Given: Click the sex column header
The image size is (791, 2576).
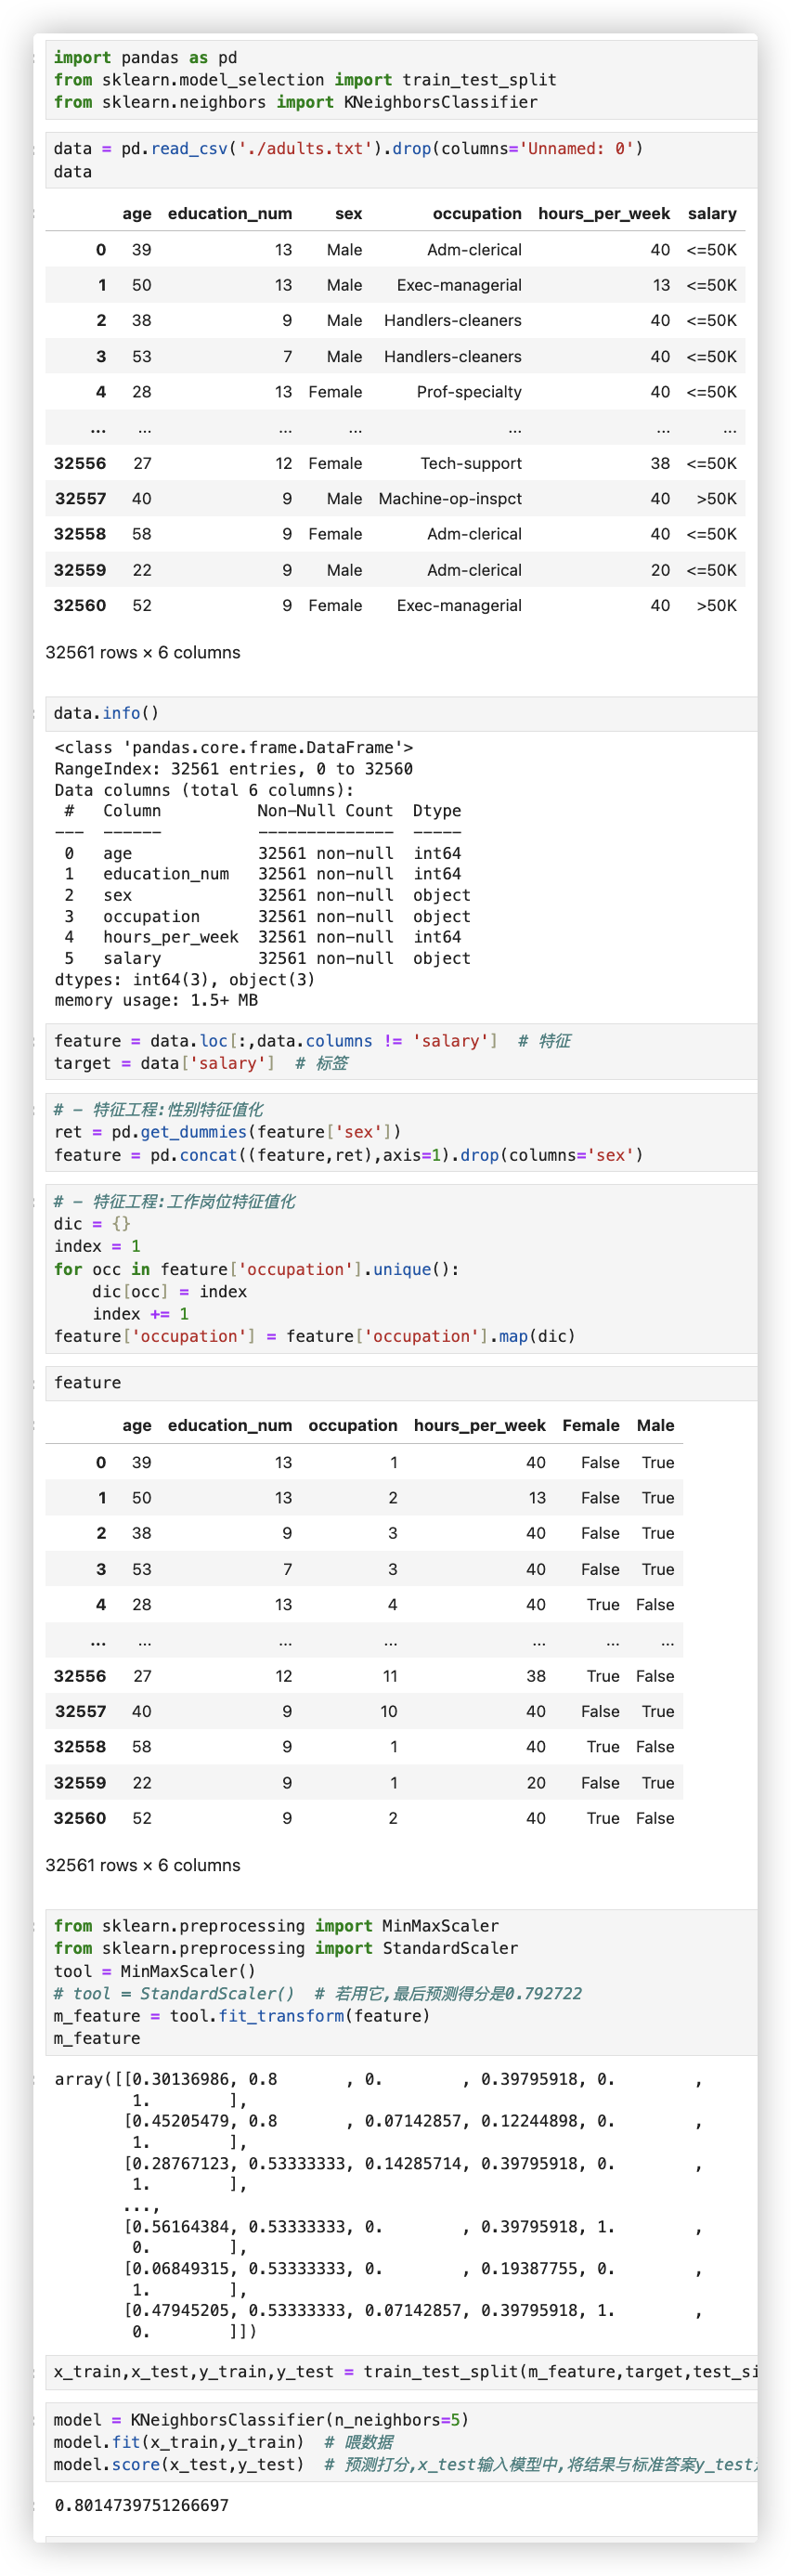Looking at the screenshot, I should (x=348, y=214).
